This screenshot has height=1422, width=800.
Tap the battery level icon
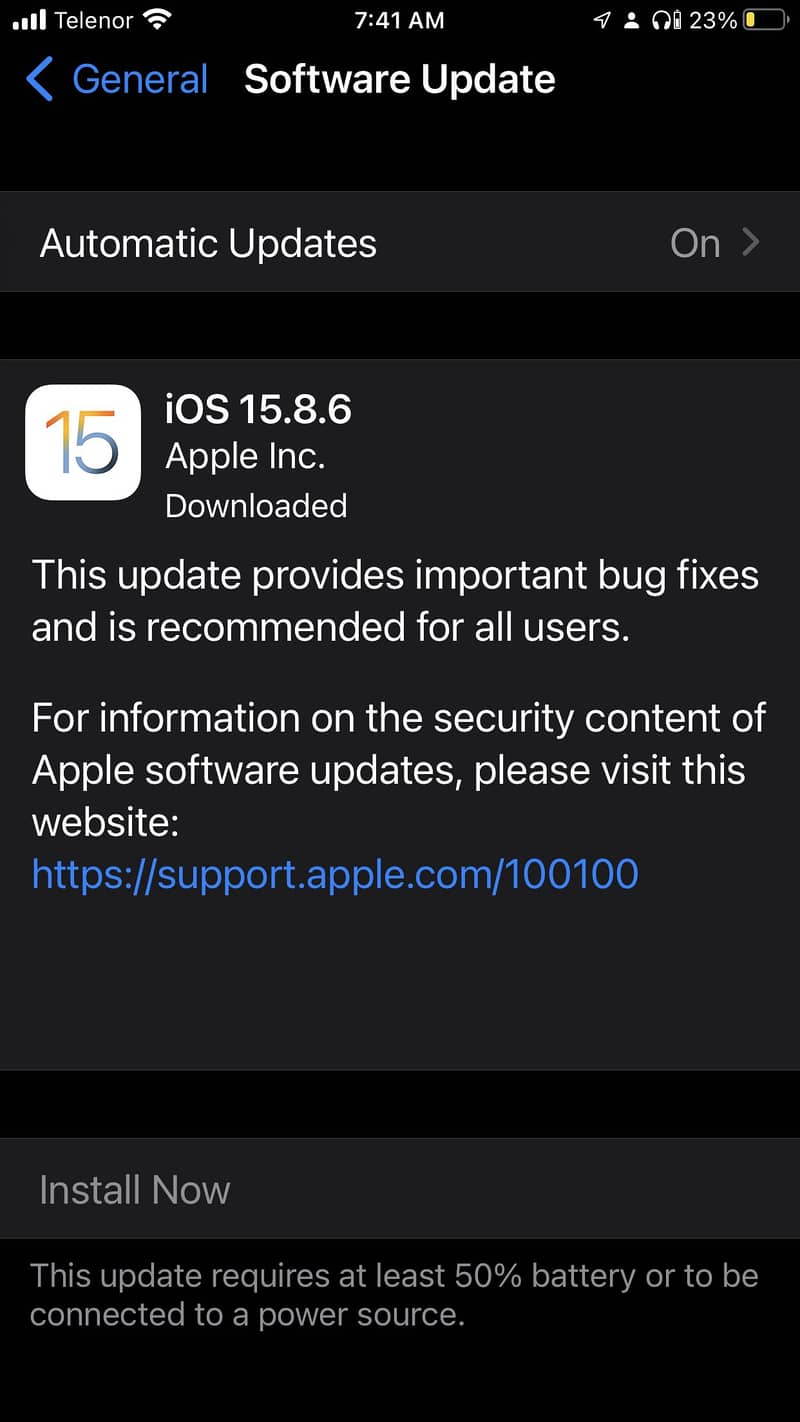click(765, 20)
